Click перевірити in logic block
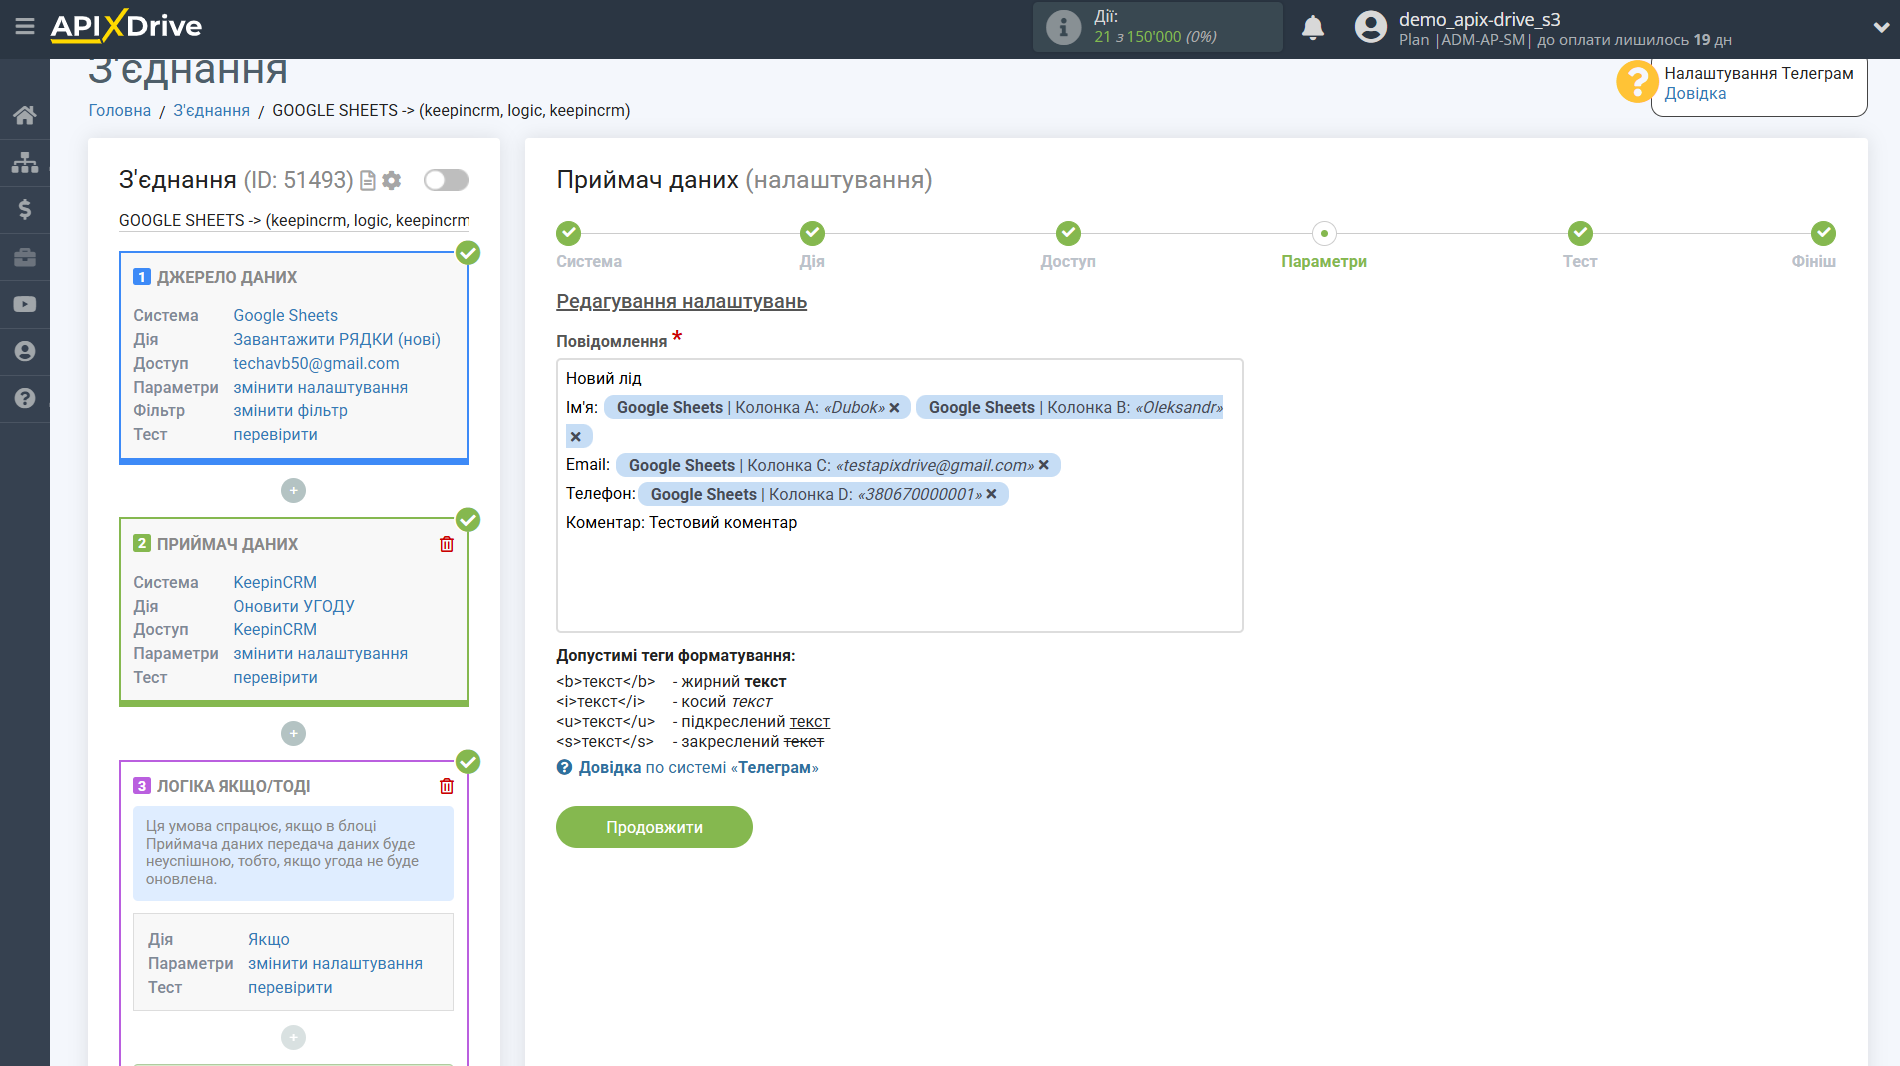This screenshot has height=1066, width=1900. tap(290, 988)
